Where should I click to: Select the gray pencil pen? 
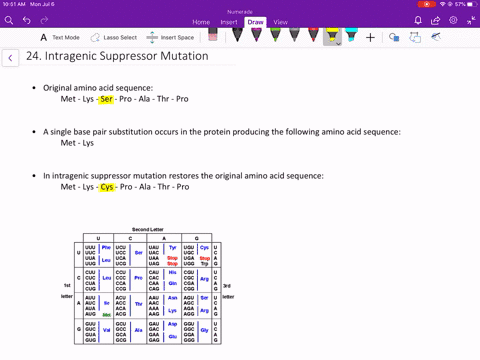click(294, 35)
